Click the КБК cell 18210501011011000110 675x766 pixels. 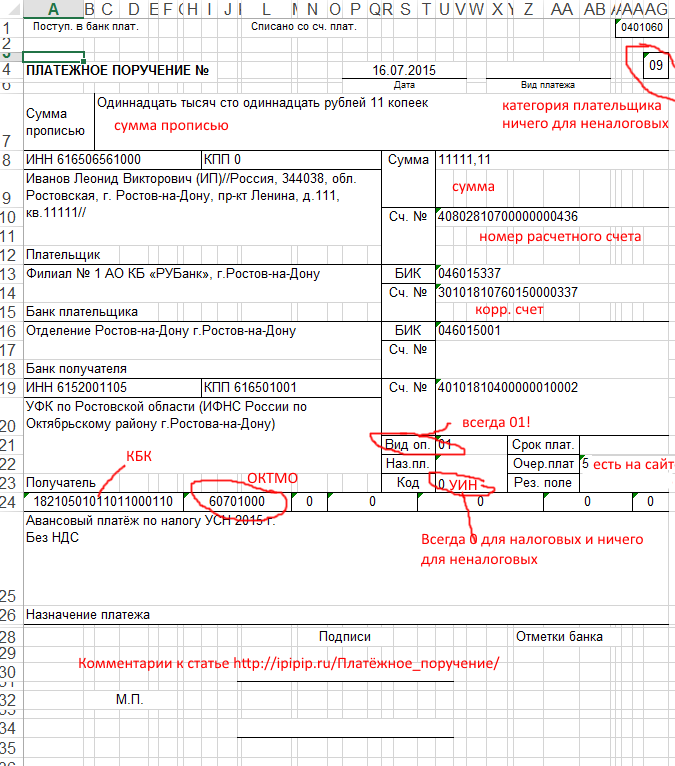pos(104,502)
